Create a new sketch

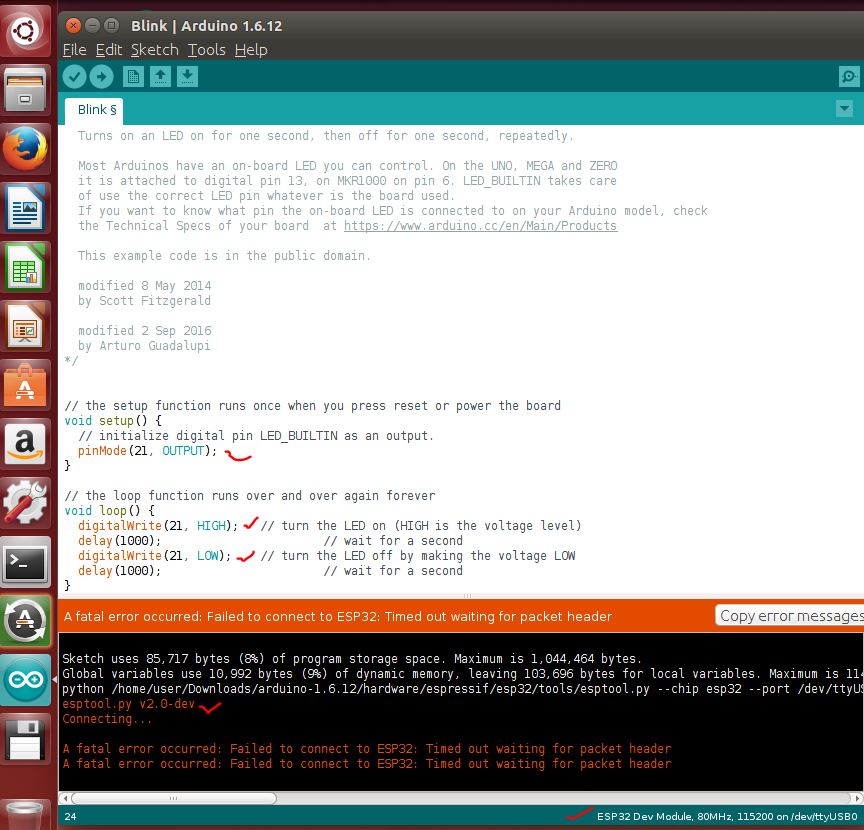tap(133, 76)
